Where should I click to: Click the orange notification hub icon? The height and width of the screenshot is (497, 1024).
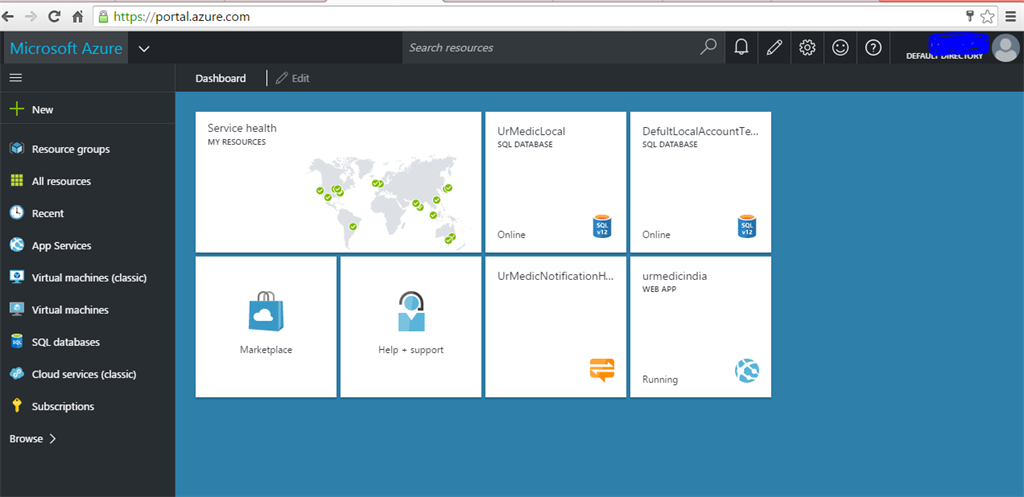pyautogui.click(x=602, y=370)
